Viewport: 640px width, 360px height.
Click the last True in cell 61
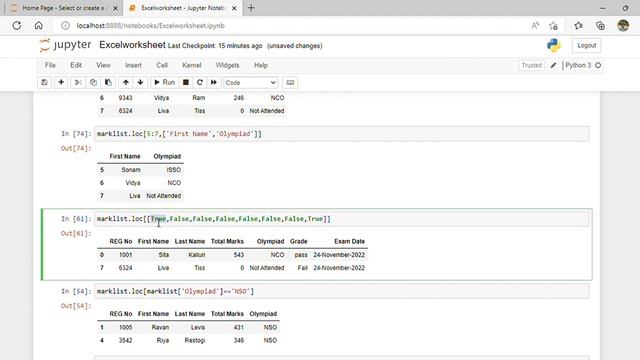pos(315,219)
